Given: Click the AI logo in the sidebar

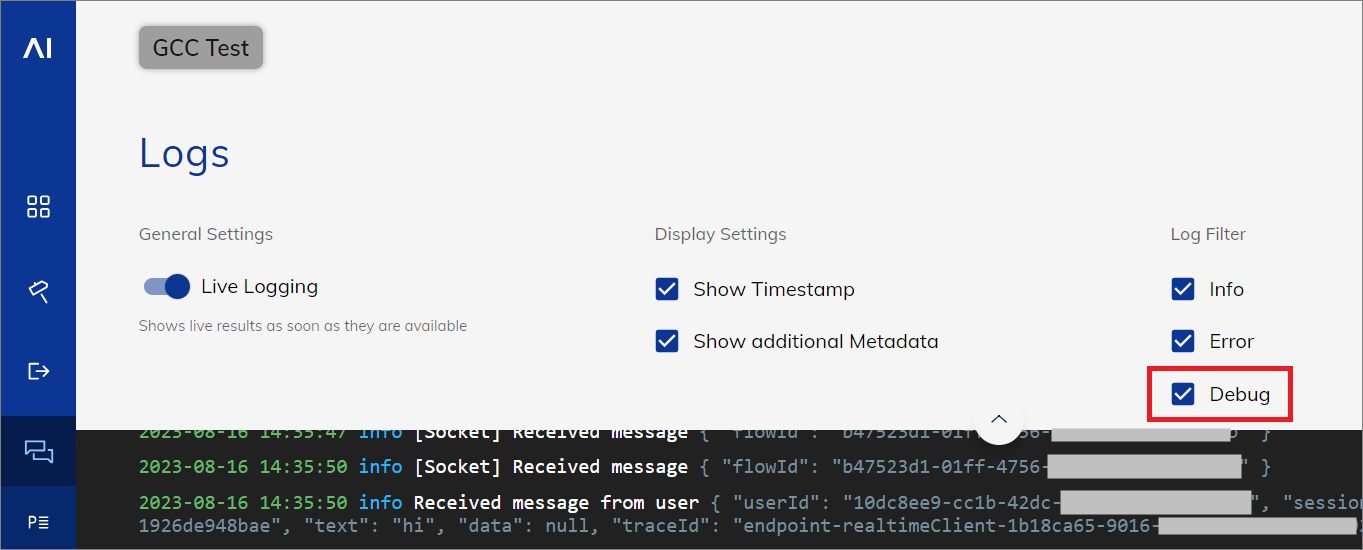Looking at the screenshot, I should point(38,48).
